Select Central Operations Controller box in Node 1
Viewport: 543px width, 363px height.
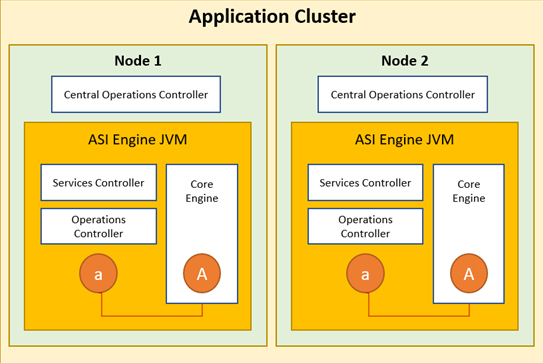pos(136,94)
